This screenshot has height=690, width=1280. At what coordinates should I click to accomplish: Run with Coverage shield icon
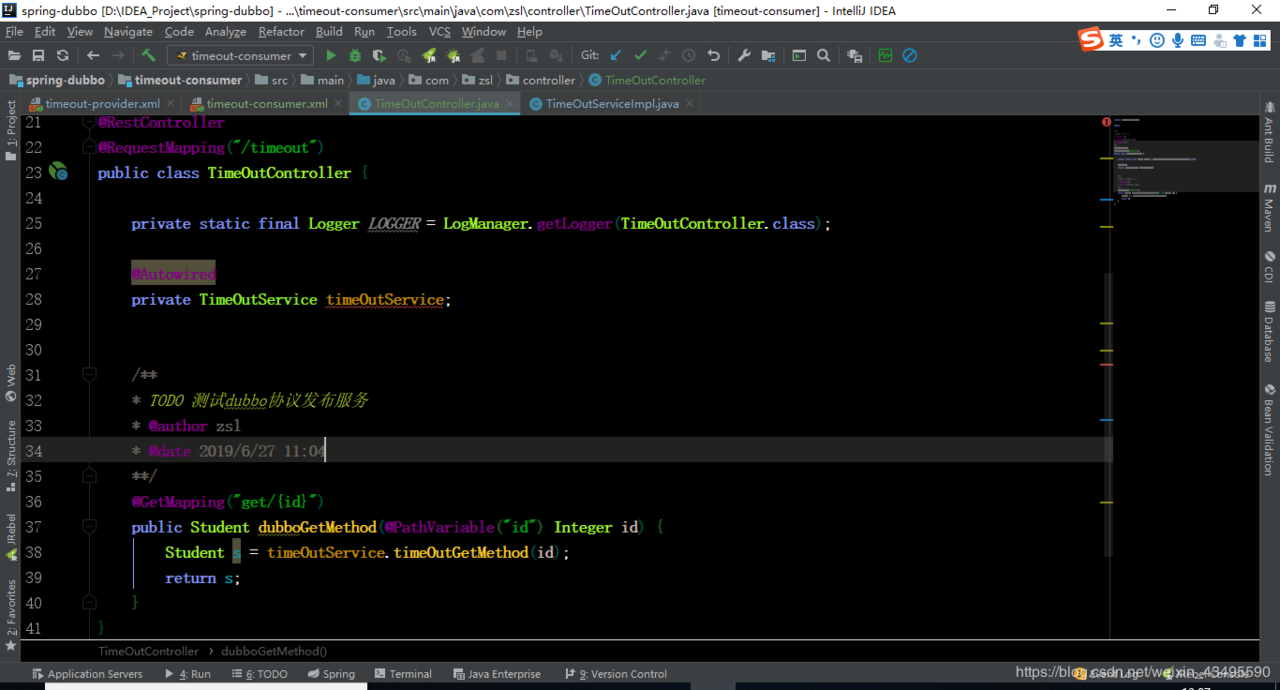(380, 56)
